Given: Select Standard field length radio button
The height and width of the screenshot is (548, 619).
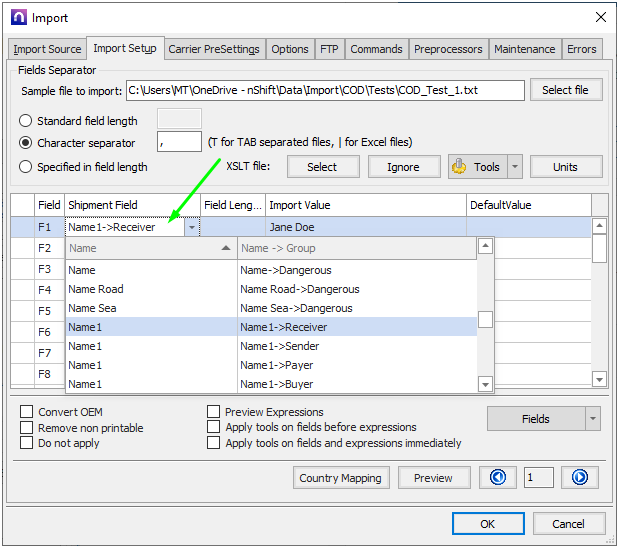Looking at the screenshot, I should 26,121.
